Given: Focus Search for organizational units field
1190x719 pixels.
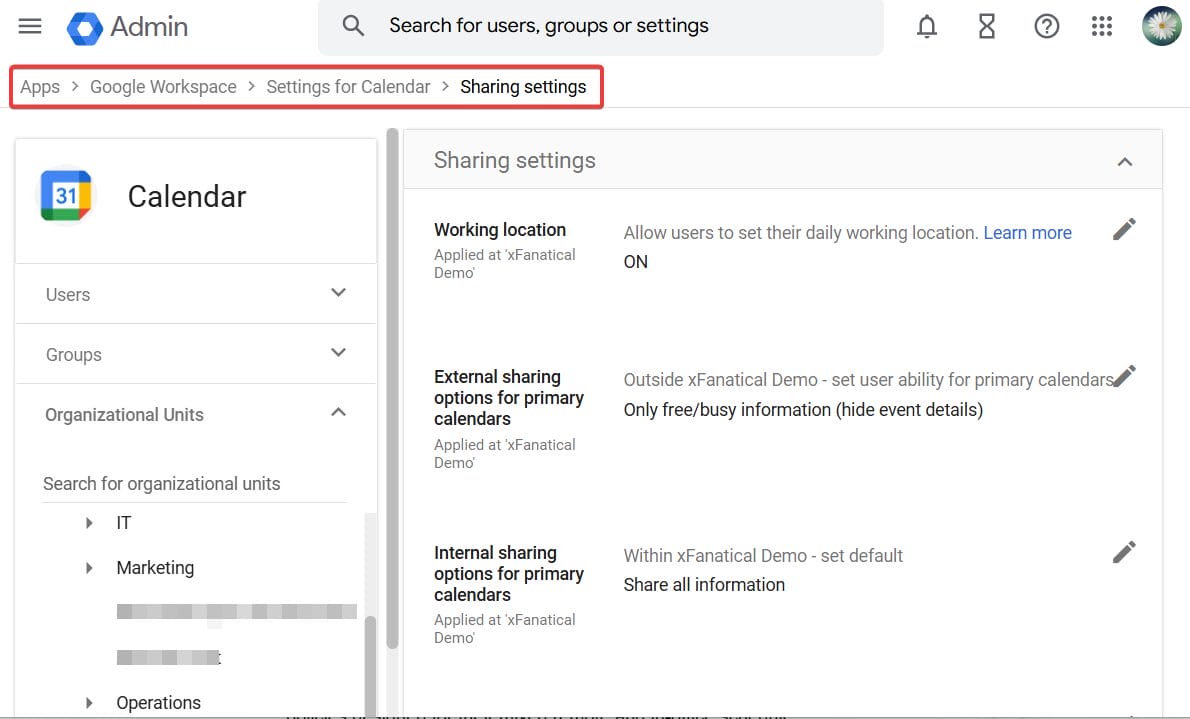Looking at the screenshot, I should point(194,484).
